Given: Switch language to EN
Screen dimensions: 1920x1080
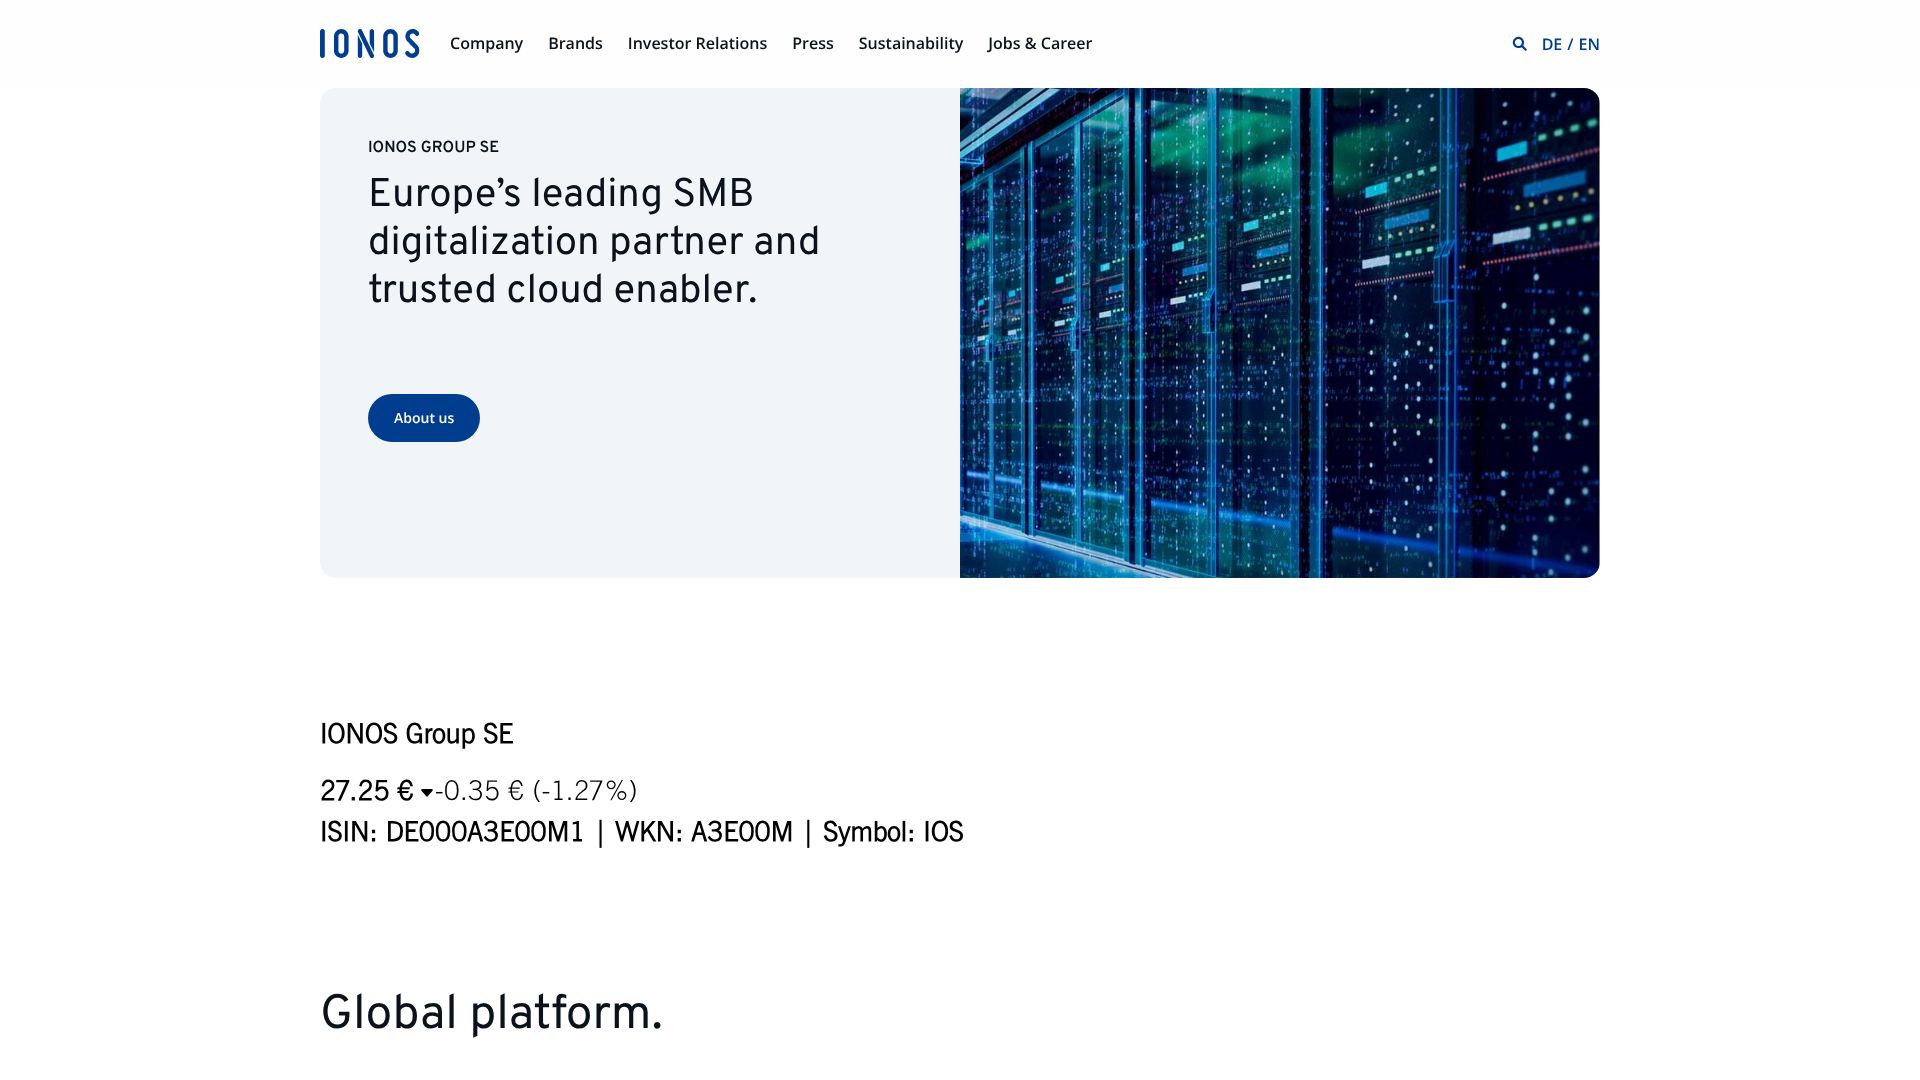Looking at the screenshot, I should (1589, 44).
